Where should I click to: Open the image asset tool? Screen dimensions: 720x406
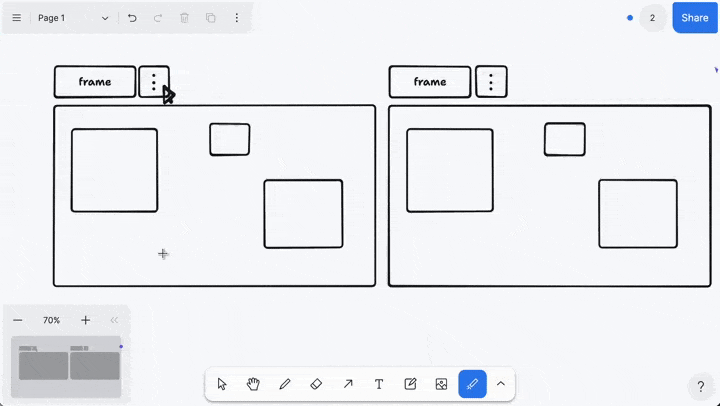[x=441, y=384]
